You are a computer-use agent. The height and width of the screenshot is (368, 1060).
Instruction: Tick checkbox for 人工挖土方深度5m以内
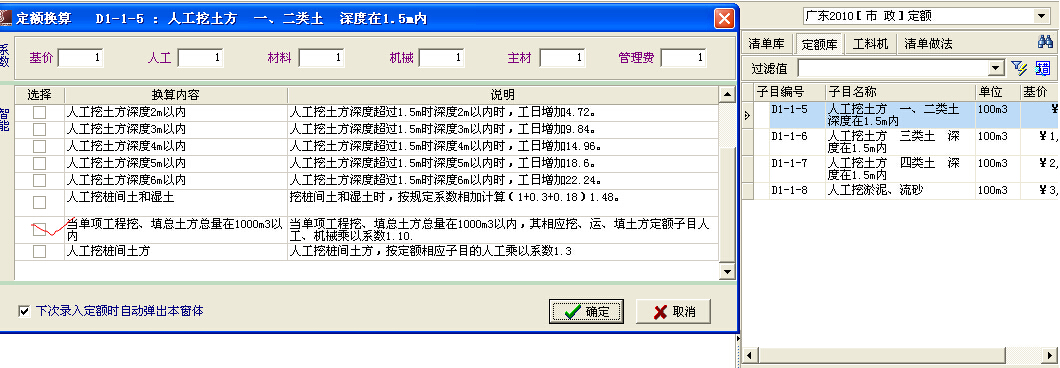click(39, 163)
